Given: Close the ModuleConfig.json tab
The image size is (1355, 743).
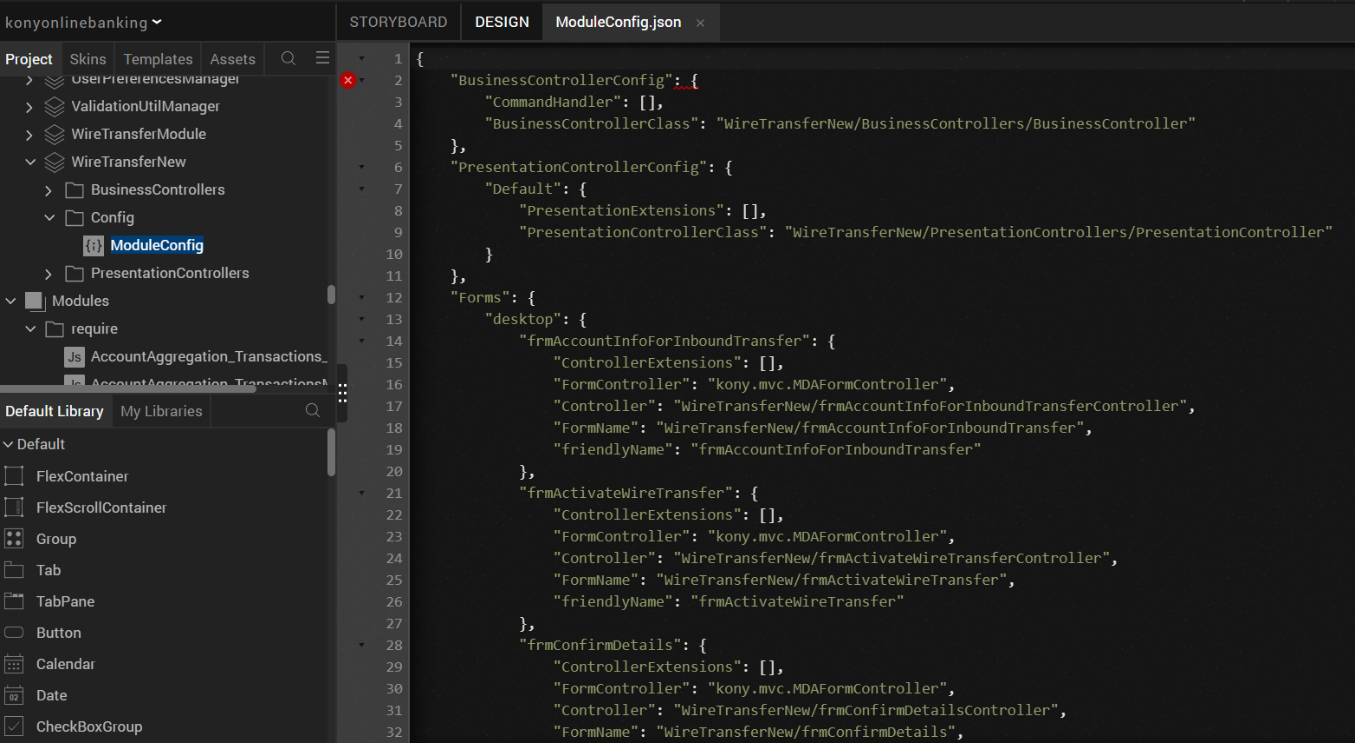Looking at the screenshot, I should click(700, 23).
